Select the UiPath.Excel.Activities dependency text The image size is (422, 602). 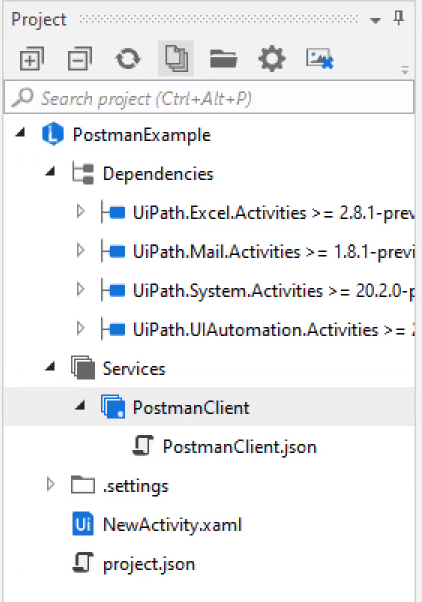pyautogui.click(x=273, y=213)
